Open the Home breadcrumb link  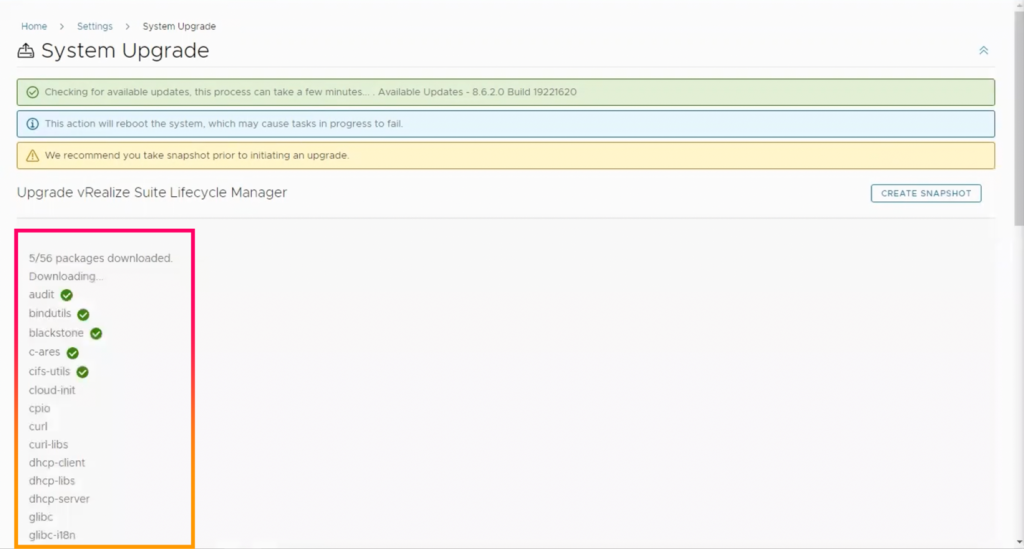tap(34, 26)
